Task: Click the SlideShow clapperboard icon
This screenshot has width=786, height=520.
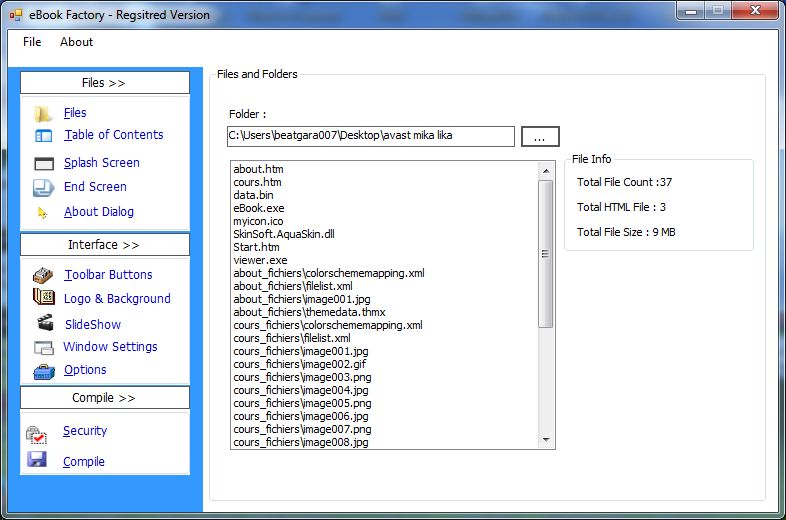Action: pyautogui.click(x=45, y=322)
